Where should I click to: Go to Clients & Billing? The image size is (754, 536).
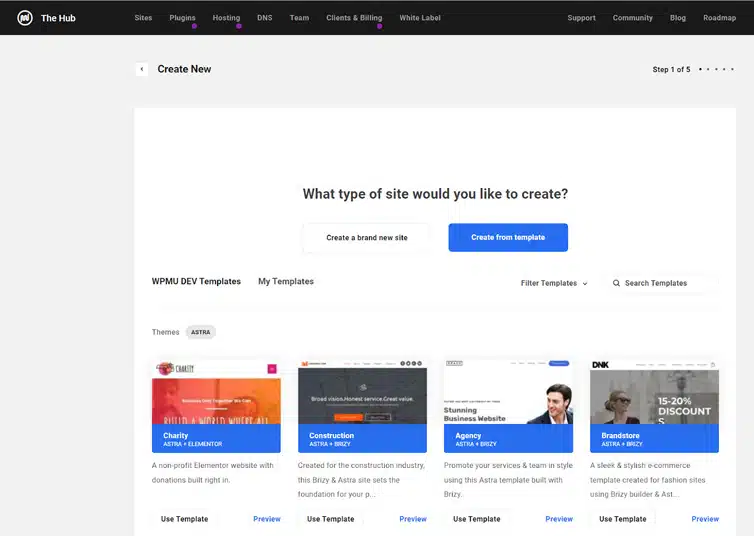pyautogui.click(x=354, y=18)
